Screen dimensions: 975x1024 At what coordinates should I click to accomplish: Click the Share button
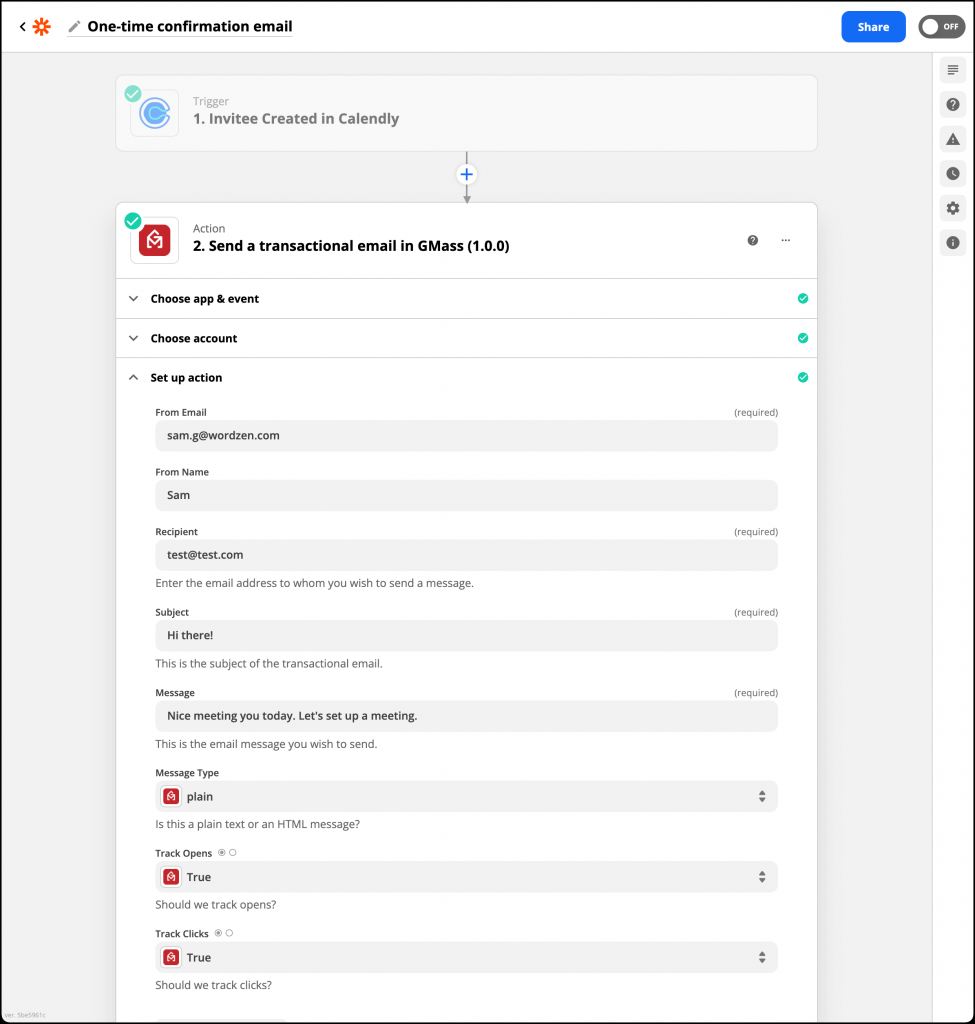click(x=873, y=26)
